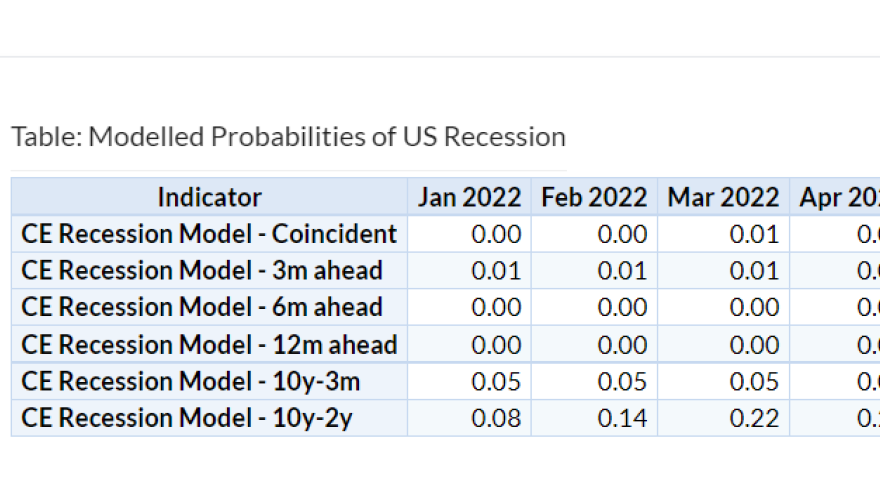
Task: Select the CE Recession Model - 10y-2y row label
Action: [x=186, y=419]
